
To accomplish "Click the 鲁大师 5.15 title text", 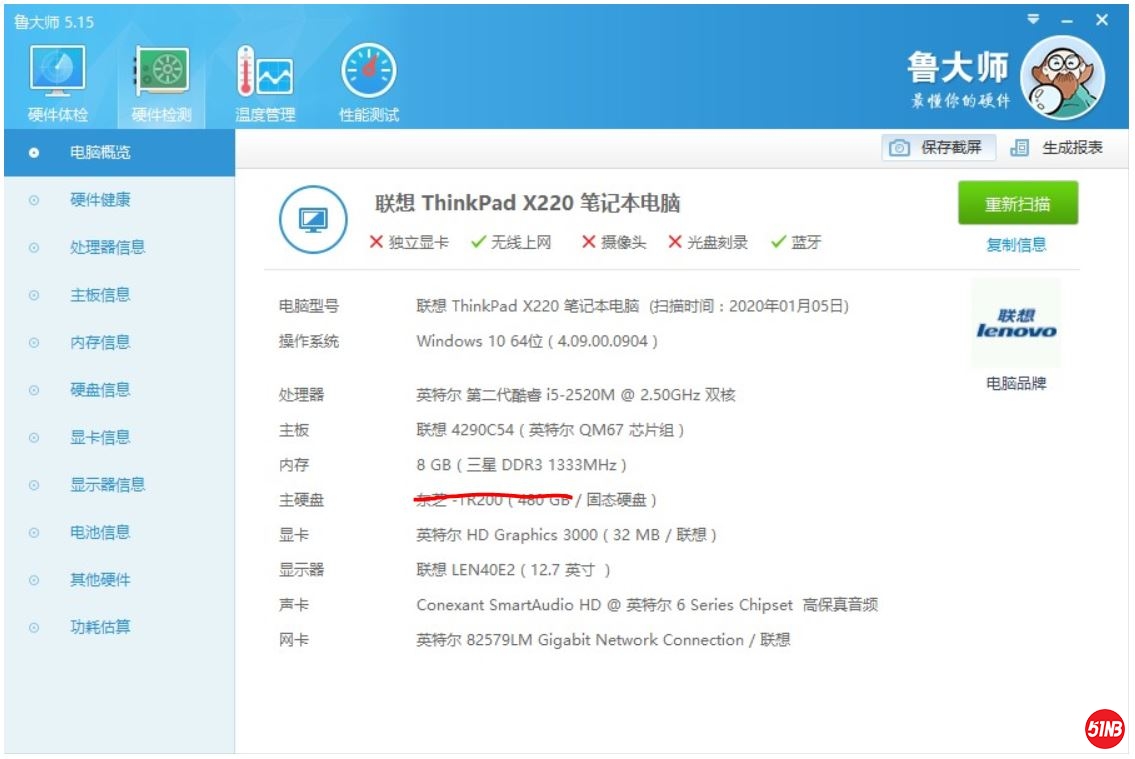I will (x=54, y=22).
